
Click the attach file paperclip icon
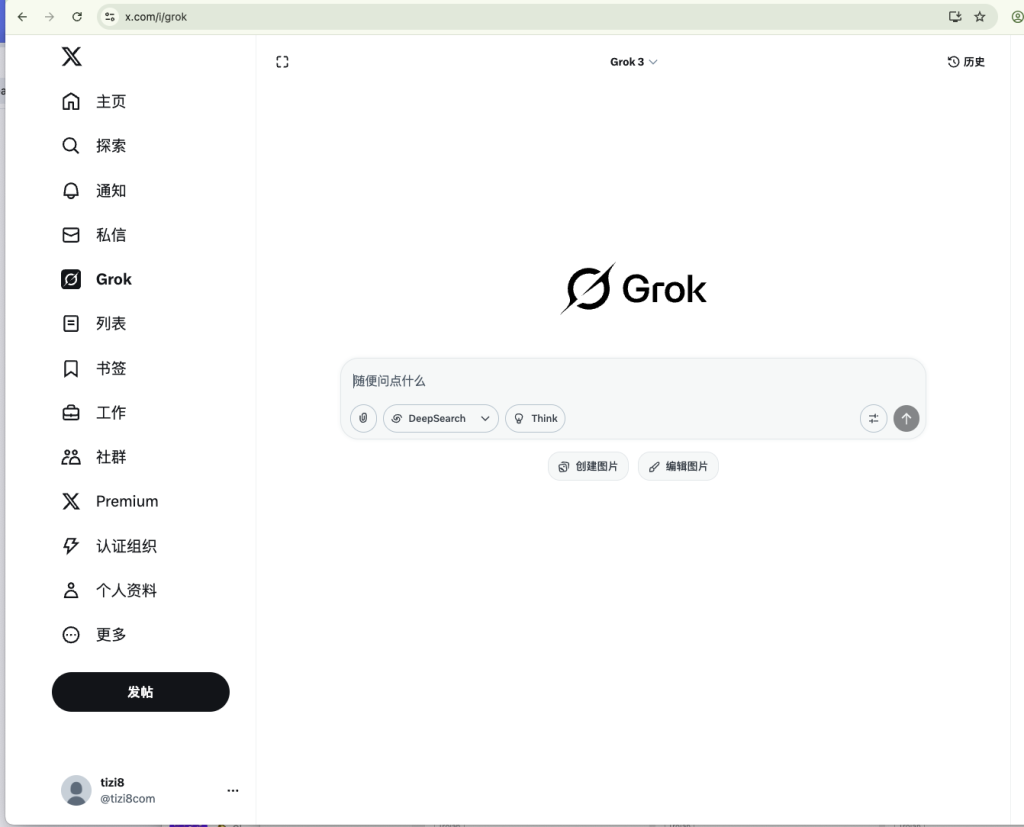pos(363,418)
